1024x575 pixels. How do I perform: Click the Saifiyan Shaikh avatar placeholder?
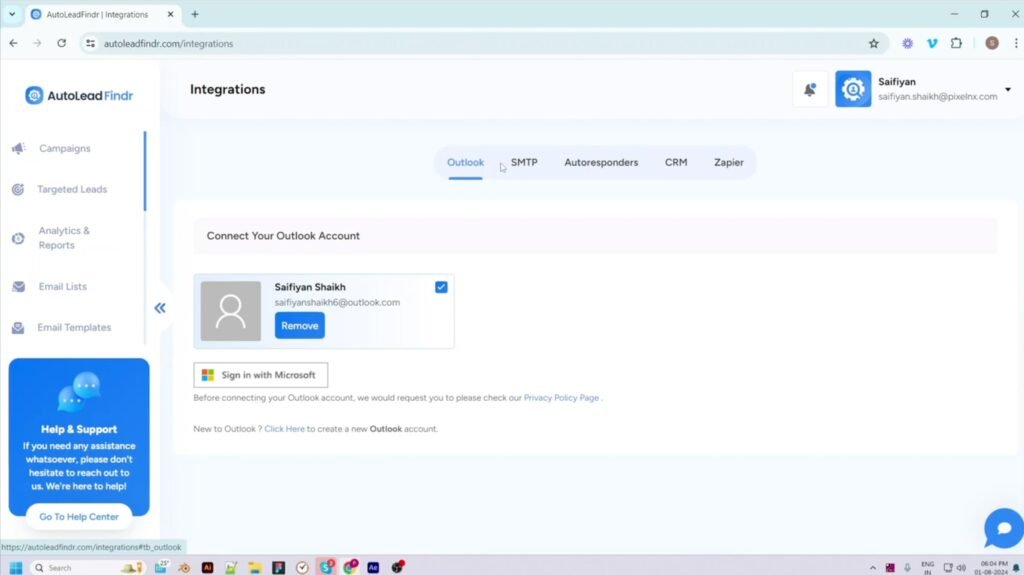point(231,311)
